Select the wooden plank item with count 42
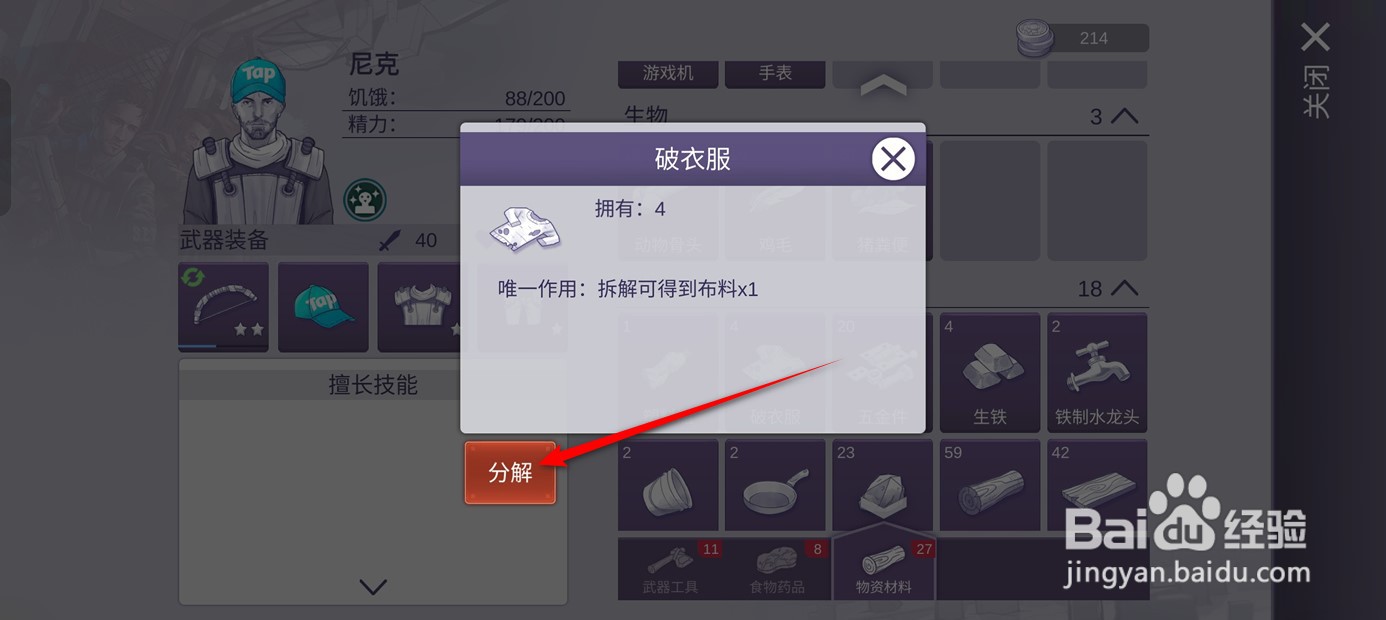Image resolution: width=1386 pixels, height=620 pixels. pyautogui.click(x=1097, y=485)
